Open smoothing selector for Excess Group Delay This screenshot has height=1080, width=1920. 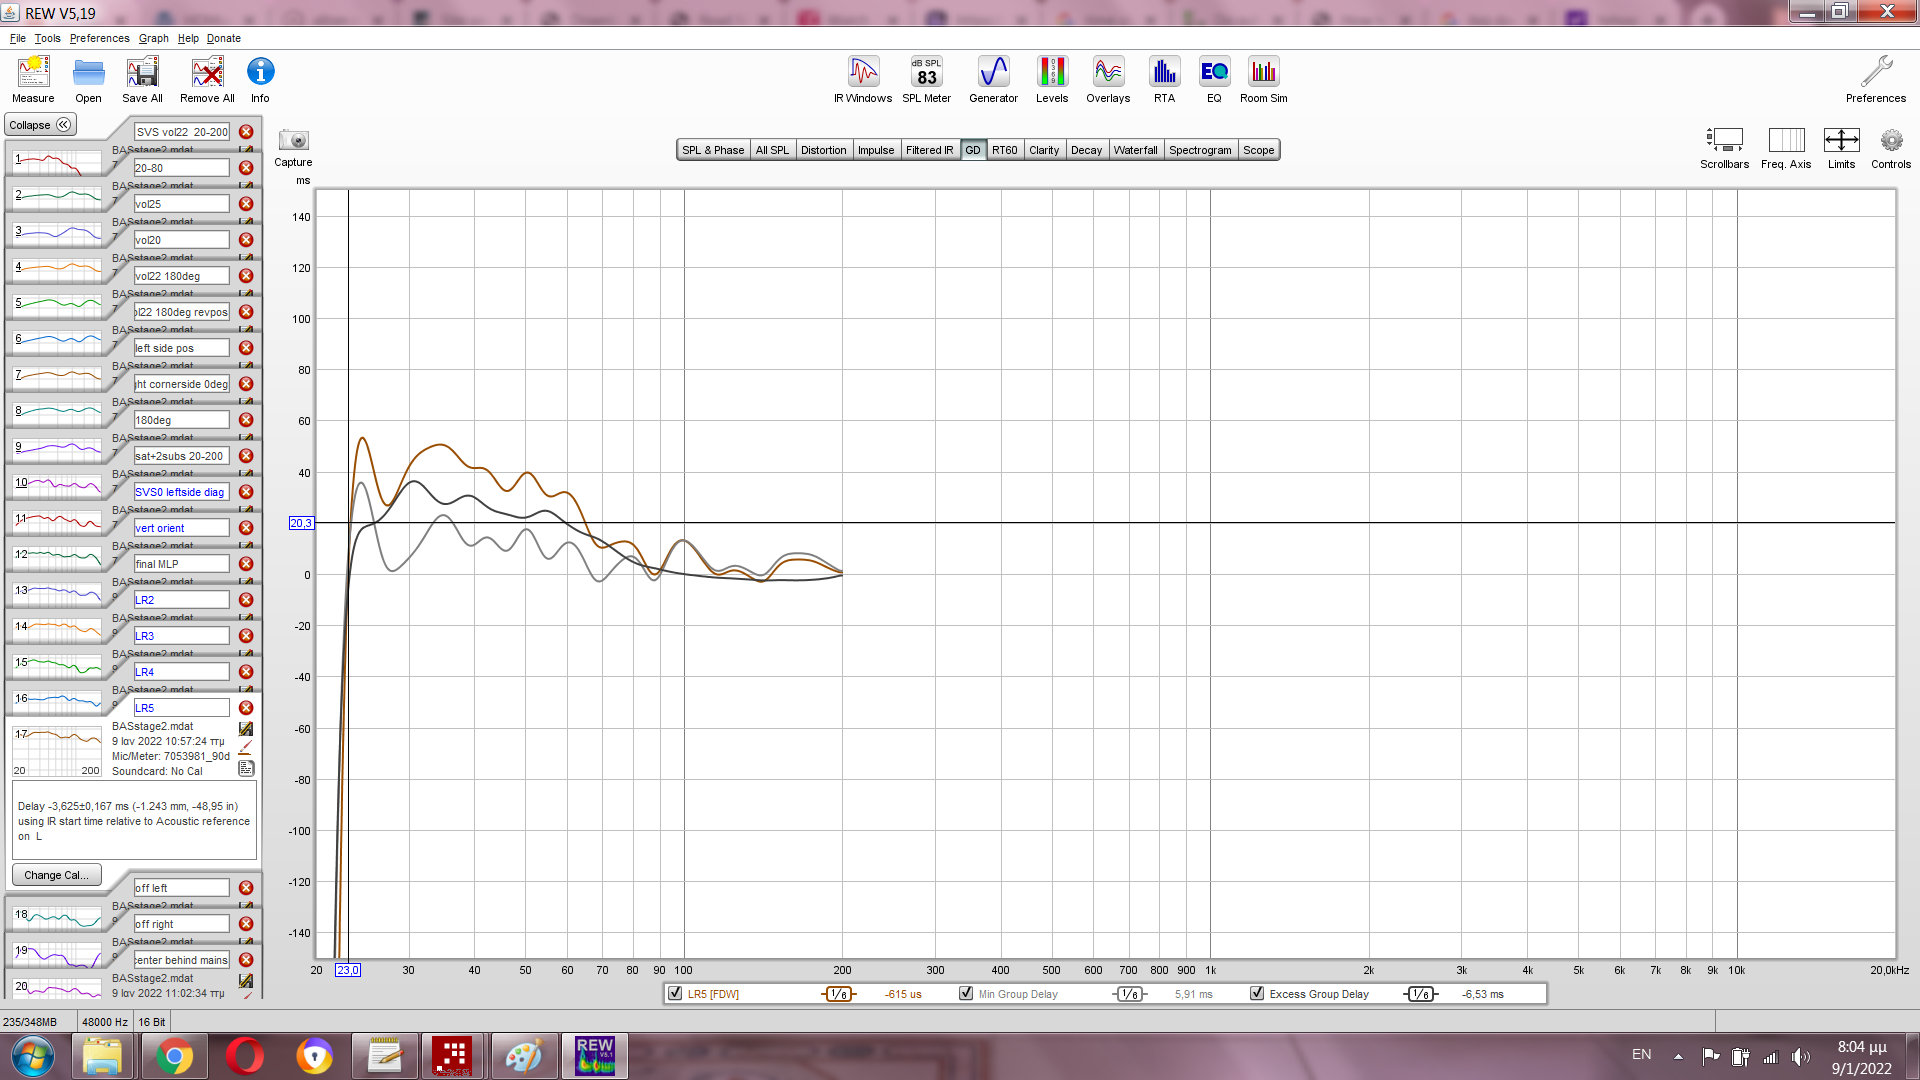pos(1420,994)
